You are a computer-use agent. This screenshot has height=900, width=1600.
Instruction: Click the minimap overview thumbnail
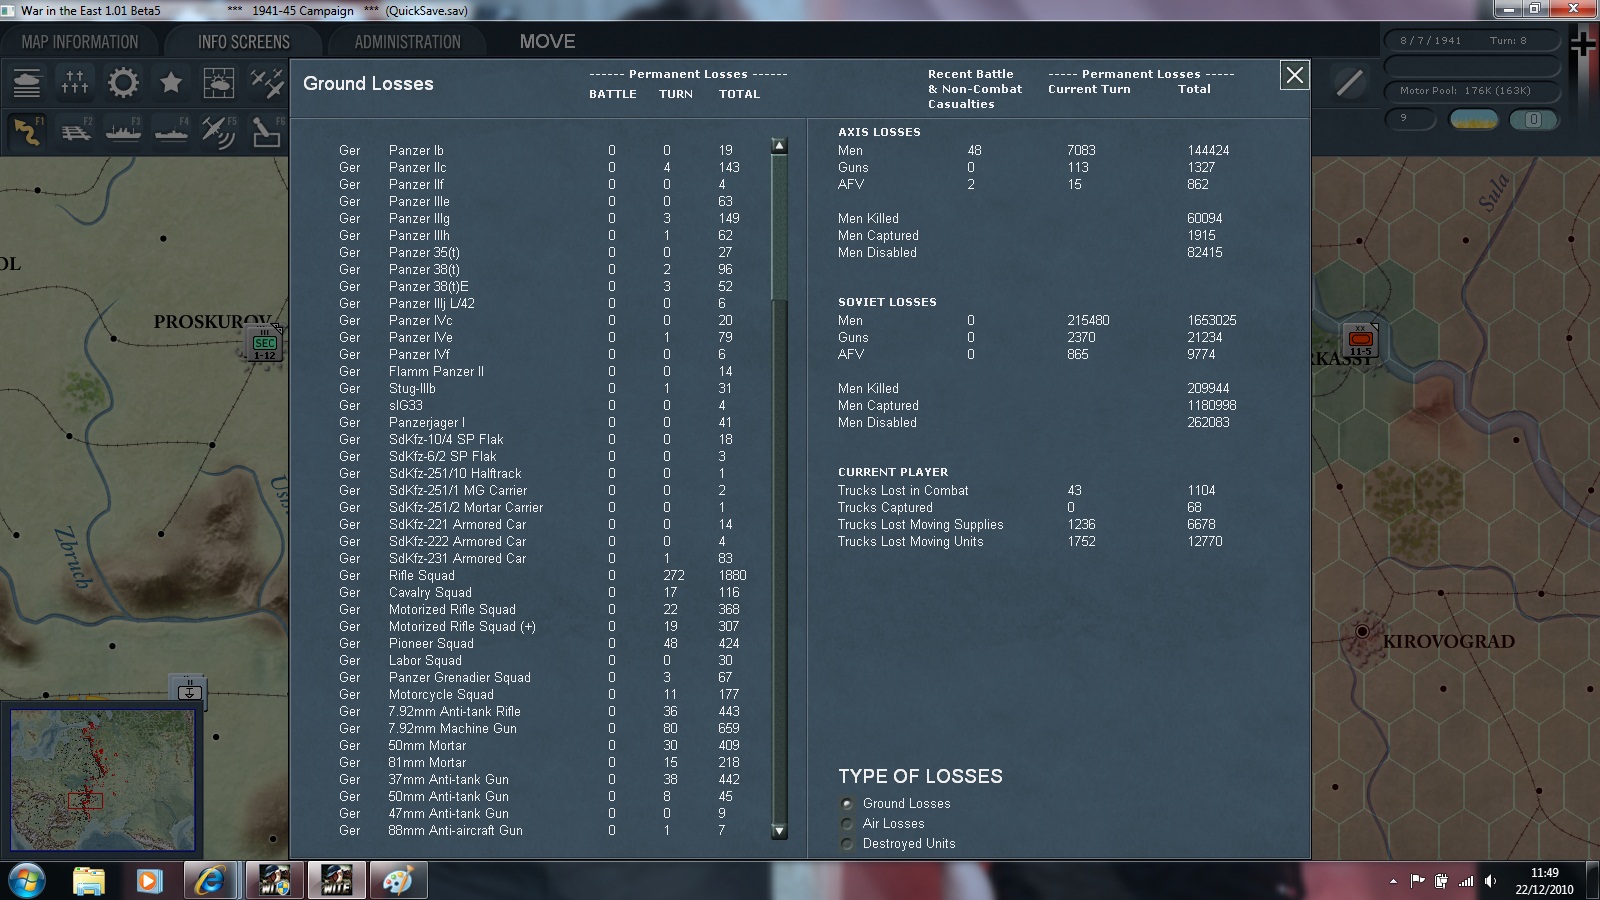point(102,780)
